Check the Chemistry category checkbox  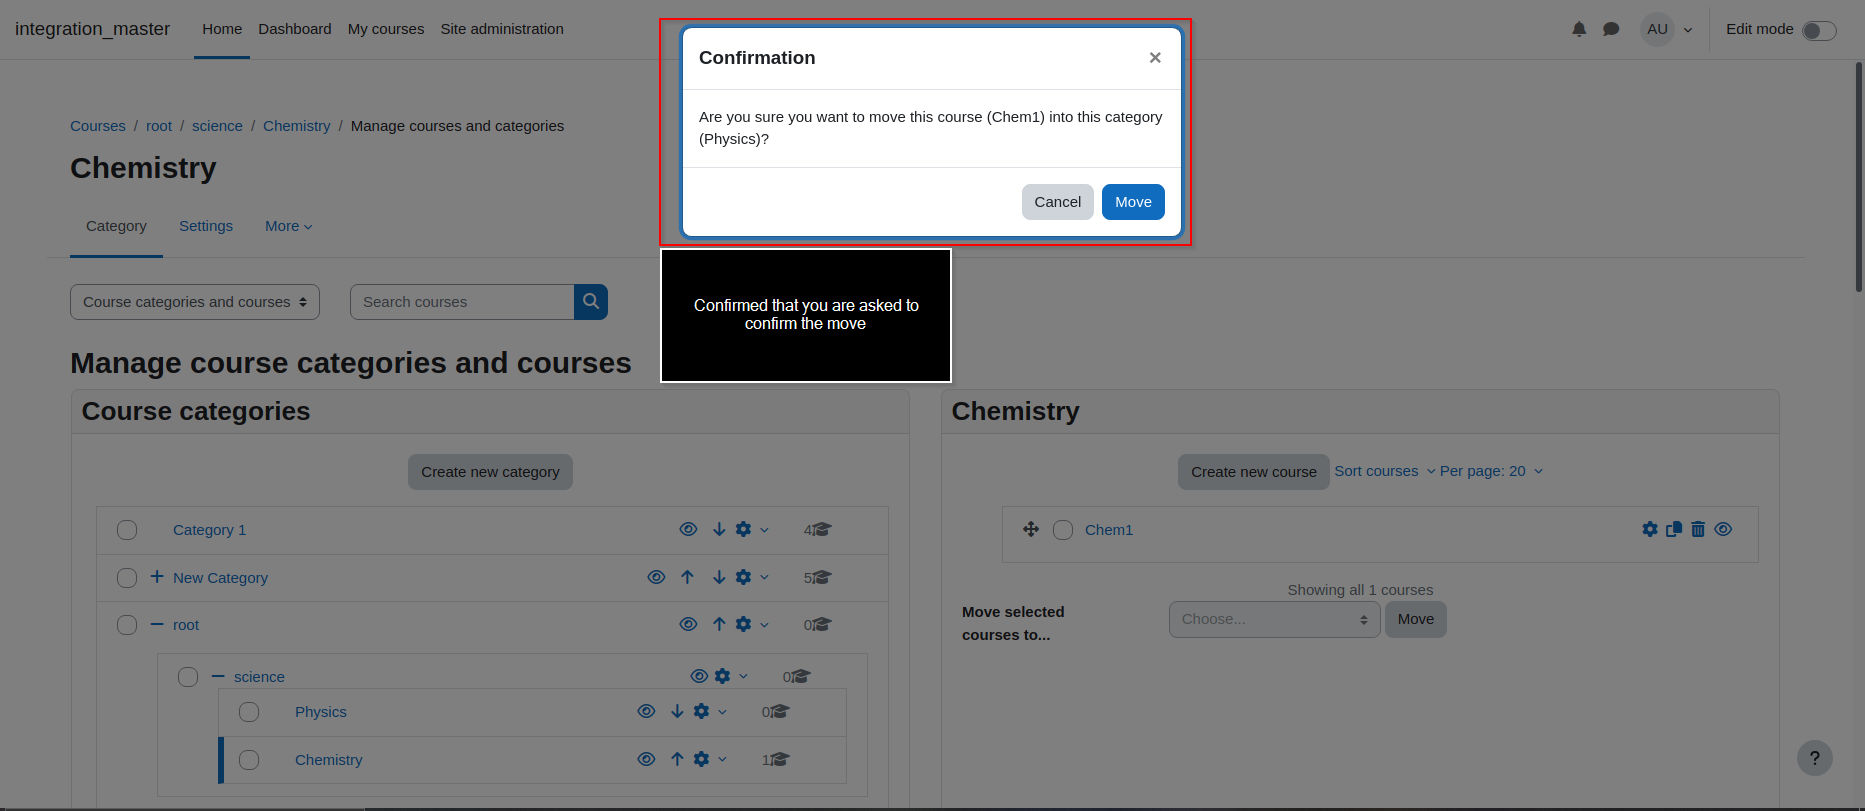[x=249, y=760]
